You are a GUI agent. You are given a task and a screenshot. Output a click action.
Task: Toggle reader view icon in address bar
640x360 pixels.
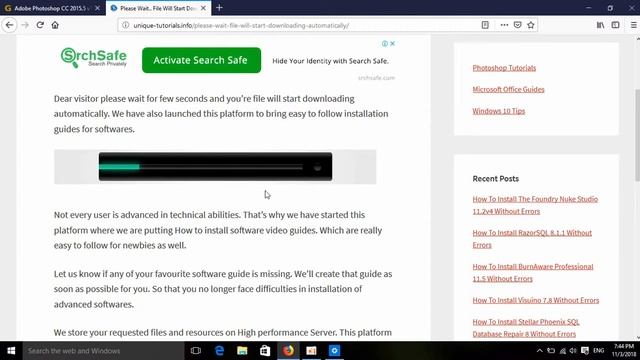[x=485, y=25]
